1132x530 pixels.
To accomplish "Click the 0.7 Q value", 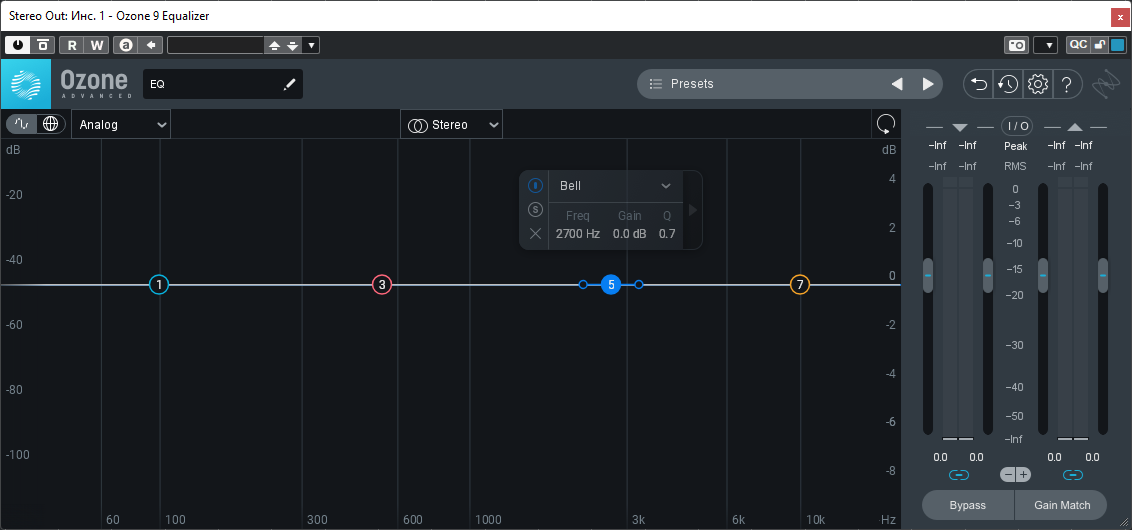I will tap(667, 233).
